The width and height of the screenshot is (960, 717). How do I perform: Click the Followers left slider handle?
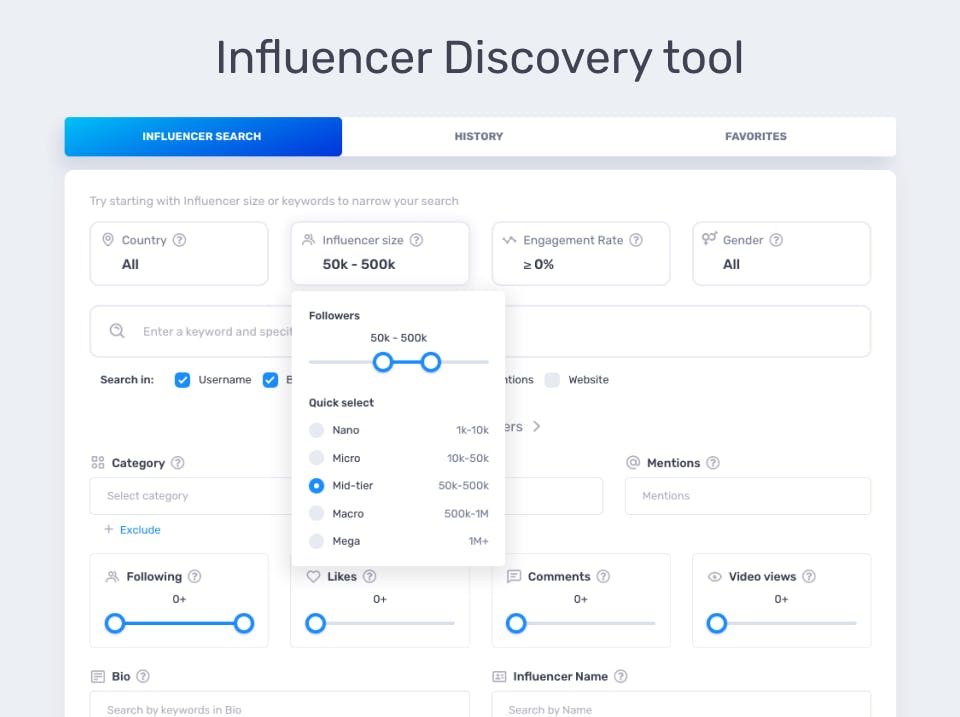coord(383,362)
